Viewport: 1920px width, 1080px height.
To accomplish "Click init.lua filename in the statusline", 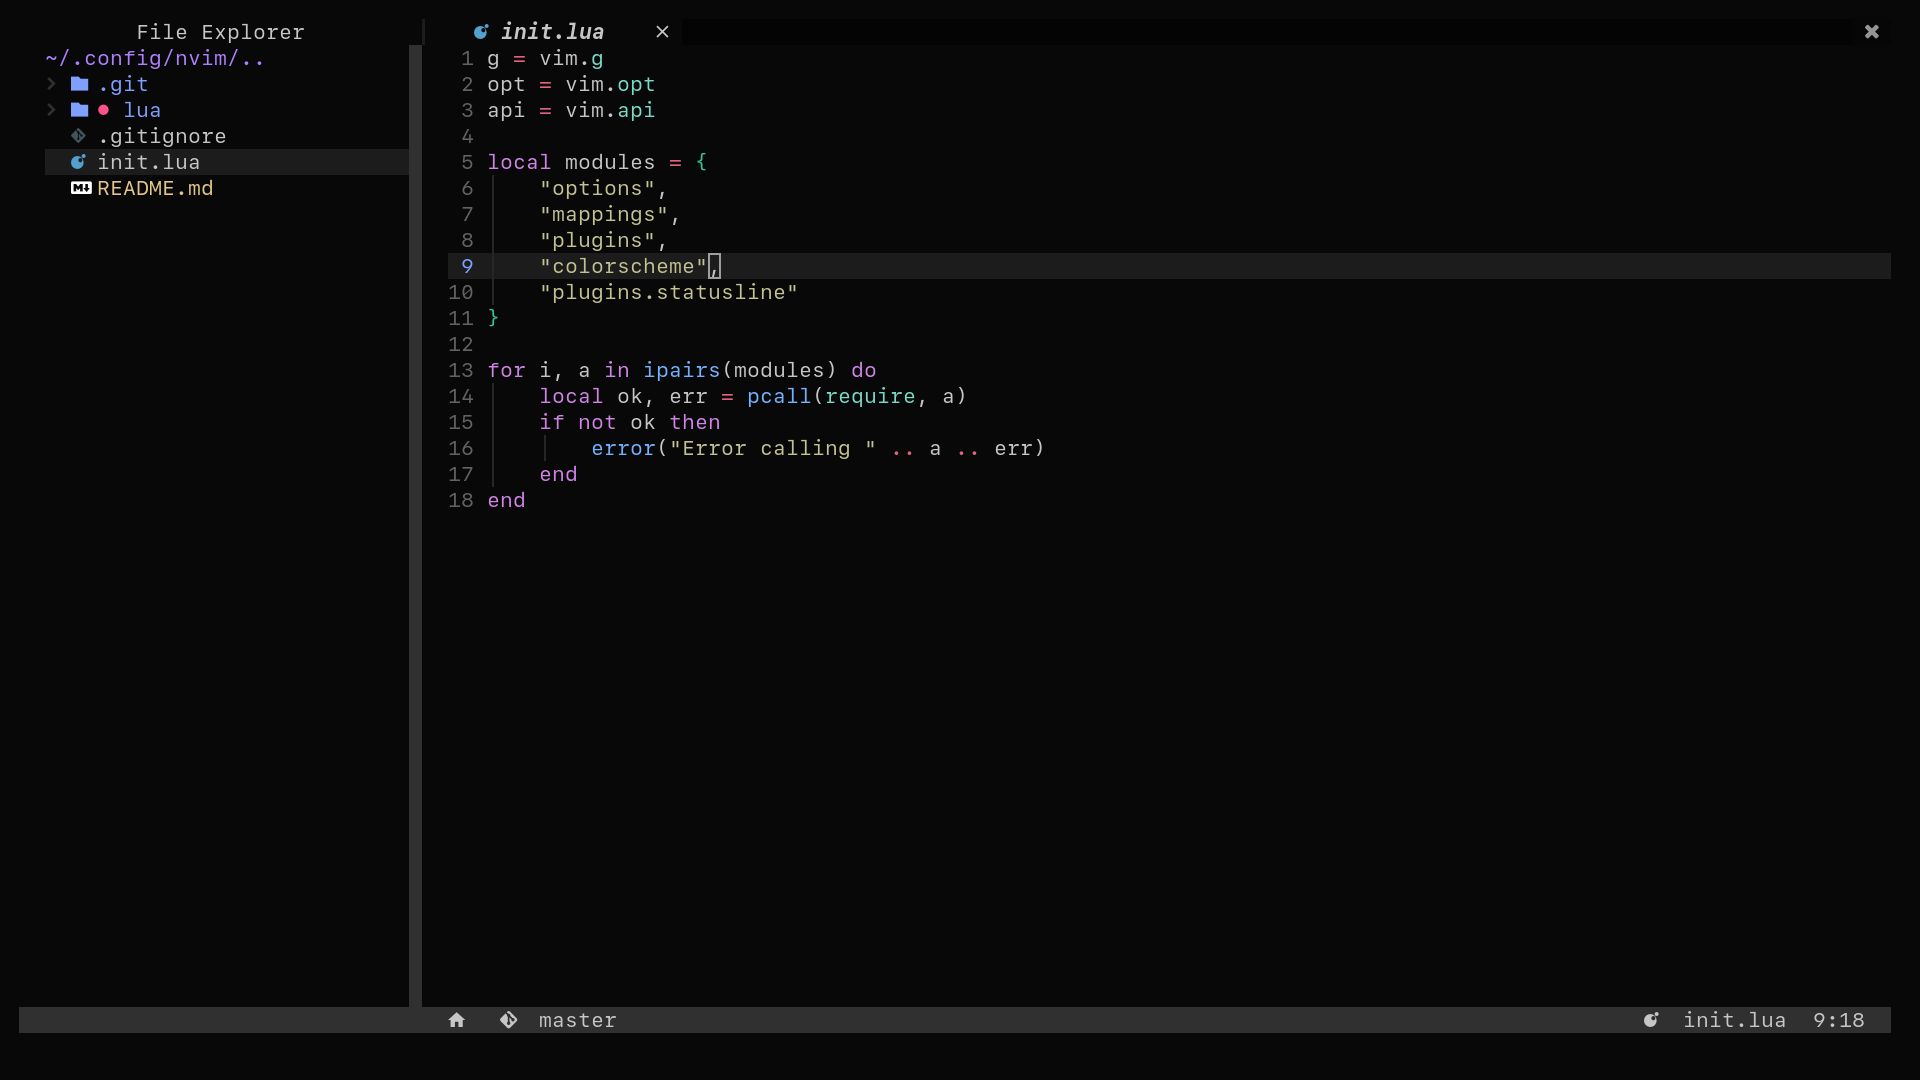I will click(1736, 1020).
